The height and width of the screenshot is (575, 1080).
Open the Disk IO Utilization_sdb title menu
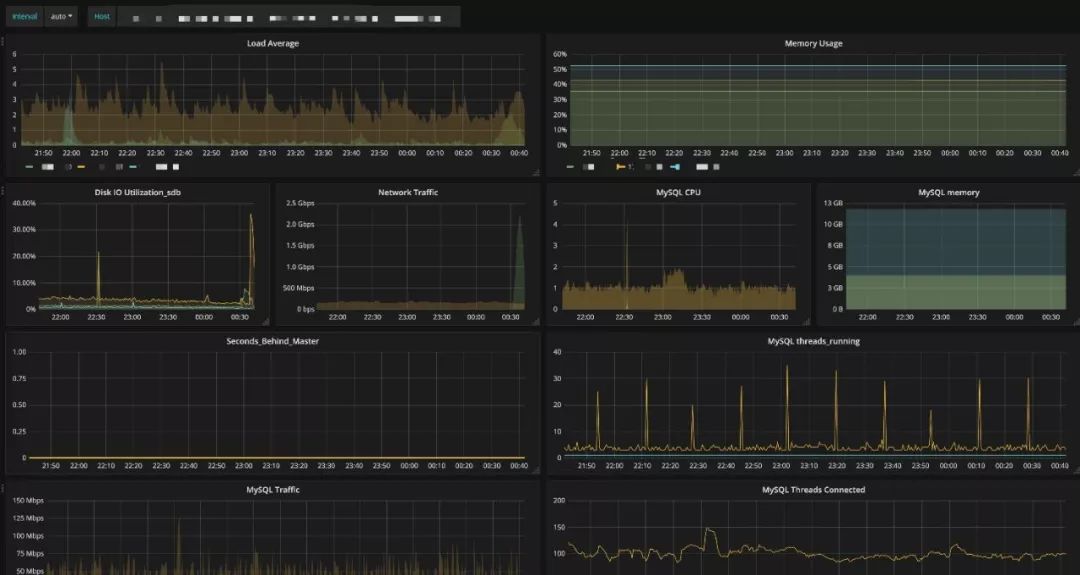pyautogui.click(x=137, y=192)
